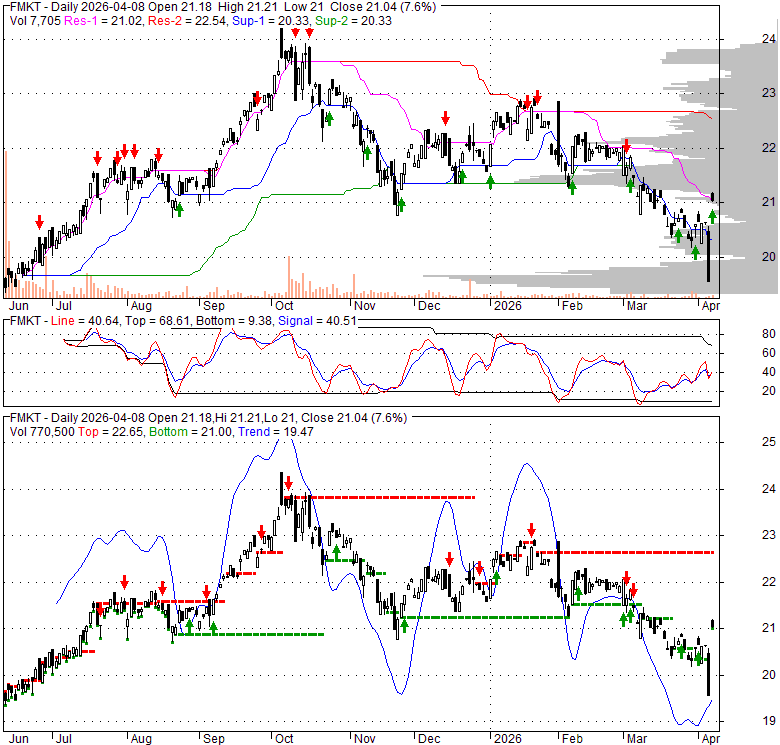Click the green up arrow in early February, bottom chart
Image resolution: width=780 pixels, height=745 pixels.
578,597
